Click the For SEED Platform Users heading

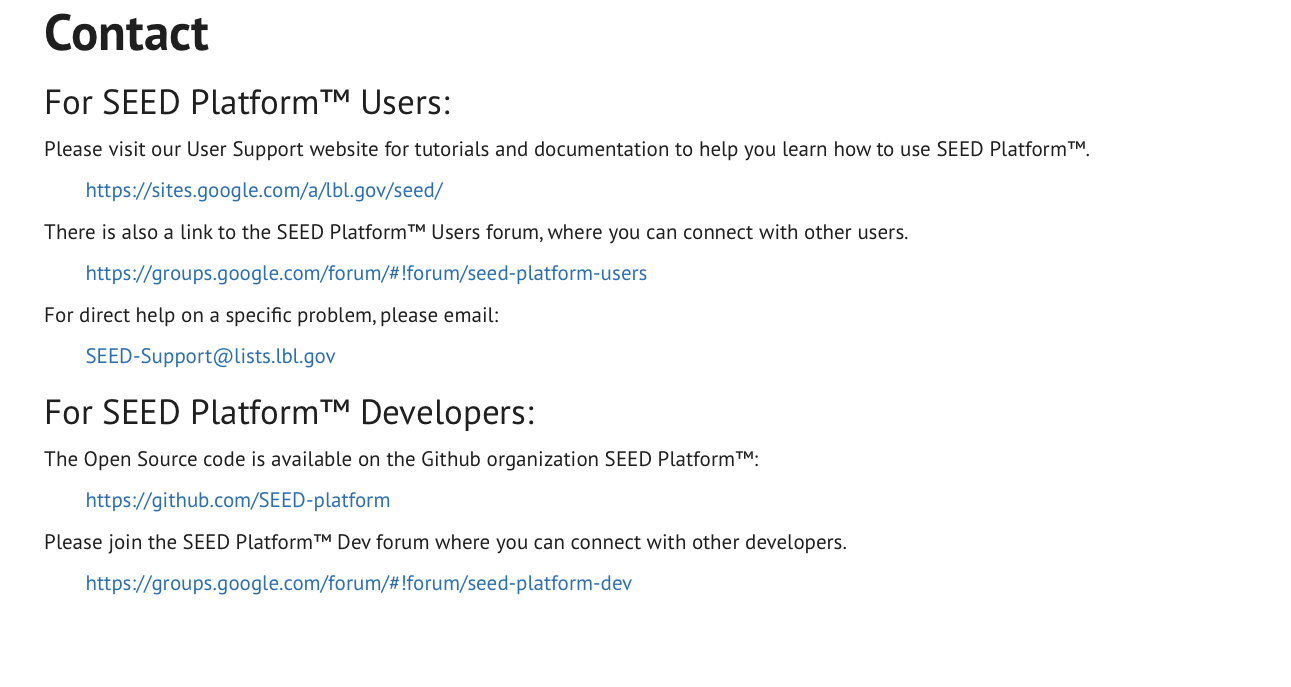click(246, 101)
